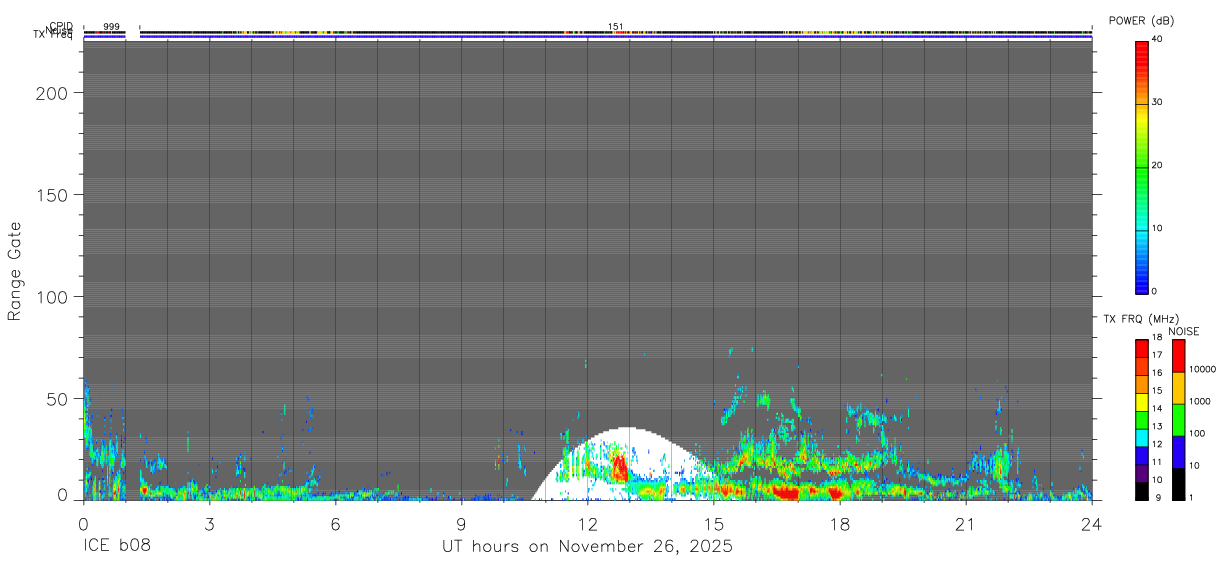Select the 40 label on power scale

(1156, 39)
